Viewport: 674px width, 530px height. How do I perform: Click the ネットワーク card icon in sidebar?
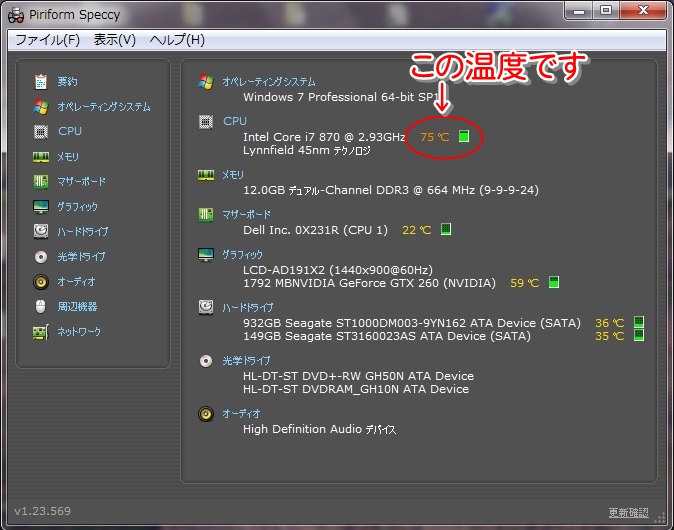tap(41, 332)
